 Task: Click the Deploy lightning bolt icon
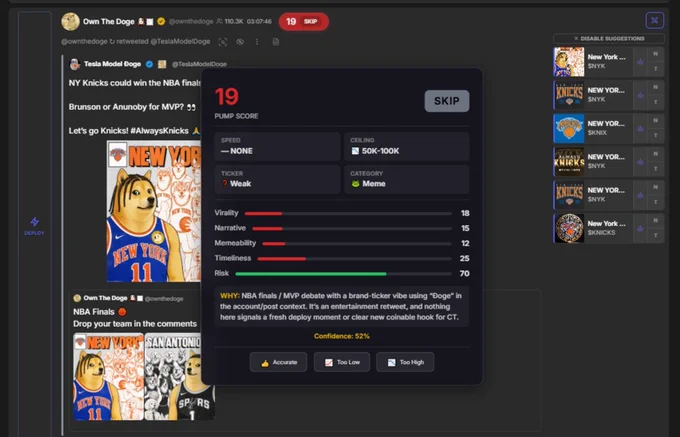[x=34, y=222]
